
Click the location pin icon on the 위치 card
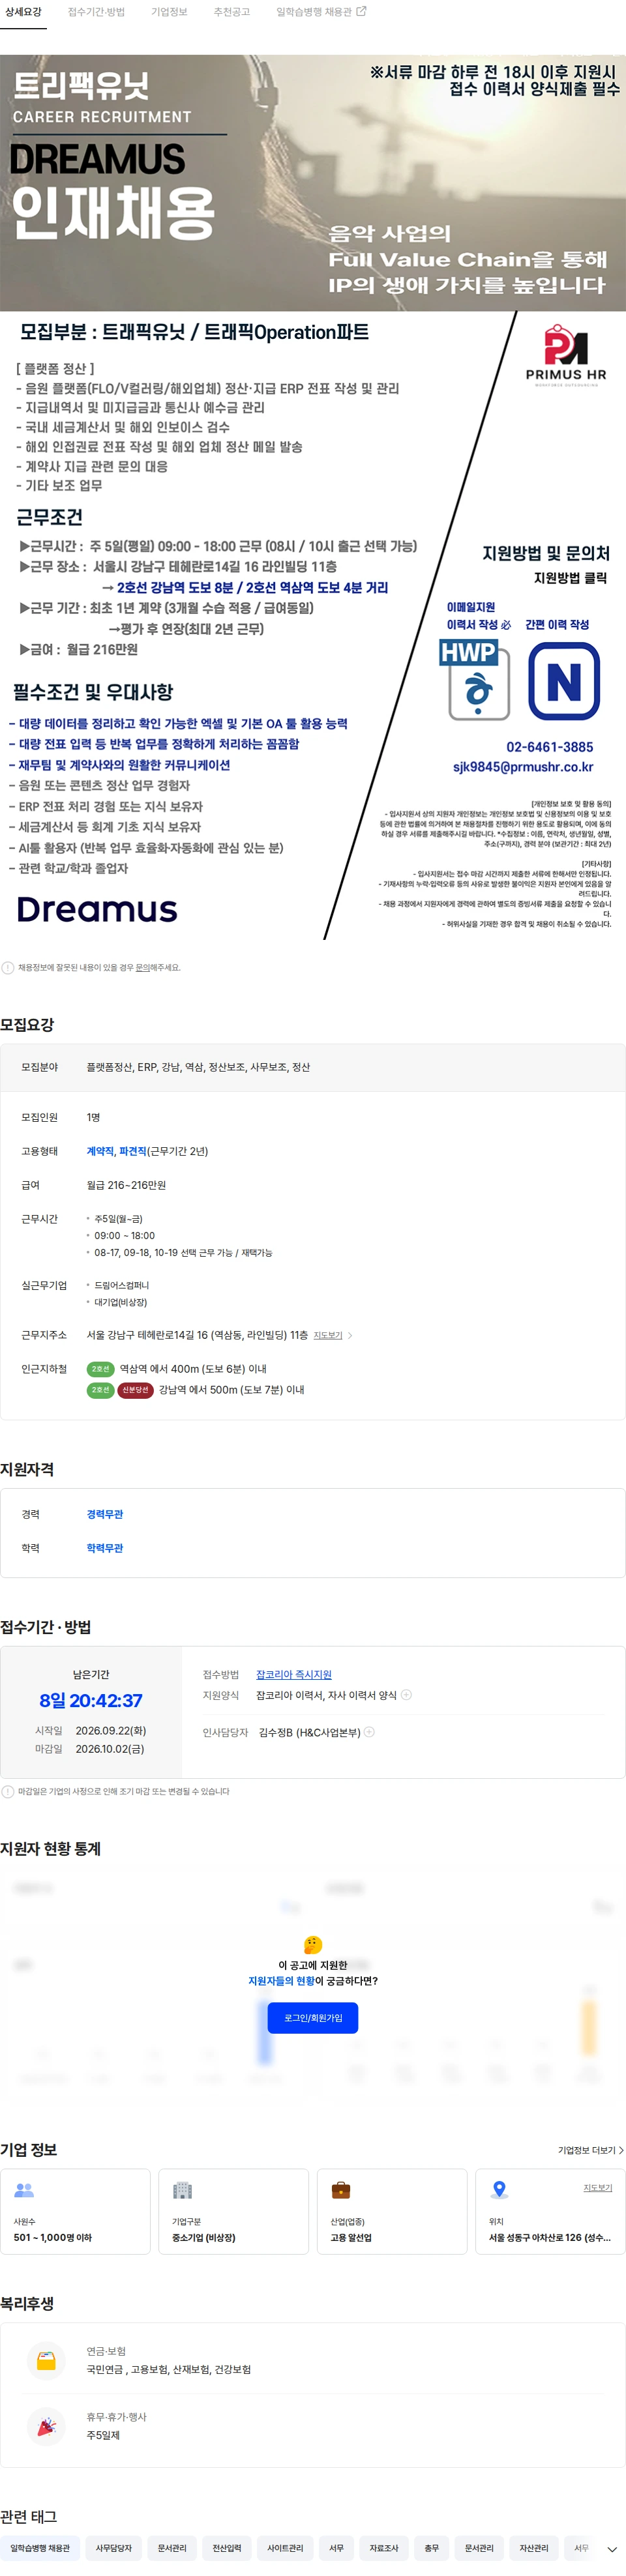pyautogui.click(x=499, y=2190)
